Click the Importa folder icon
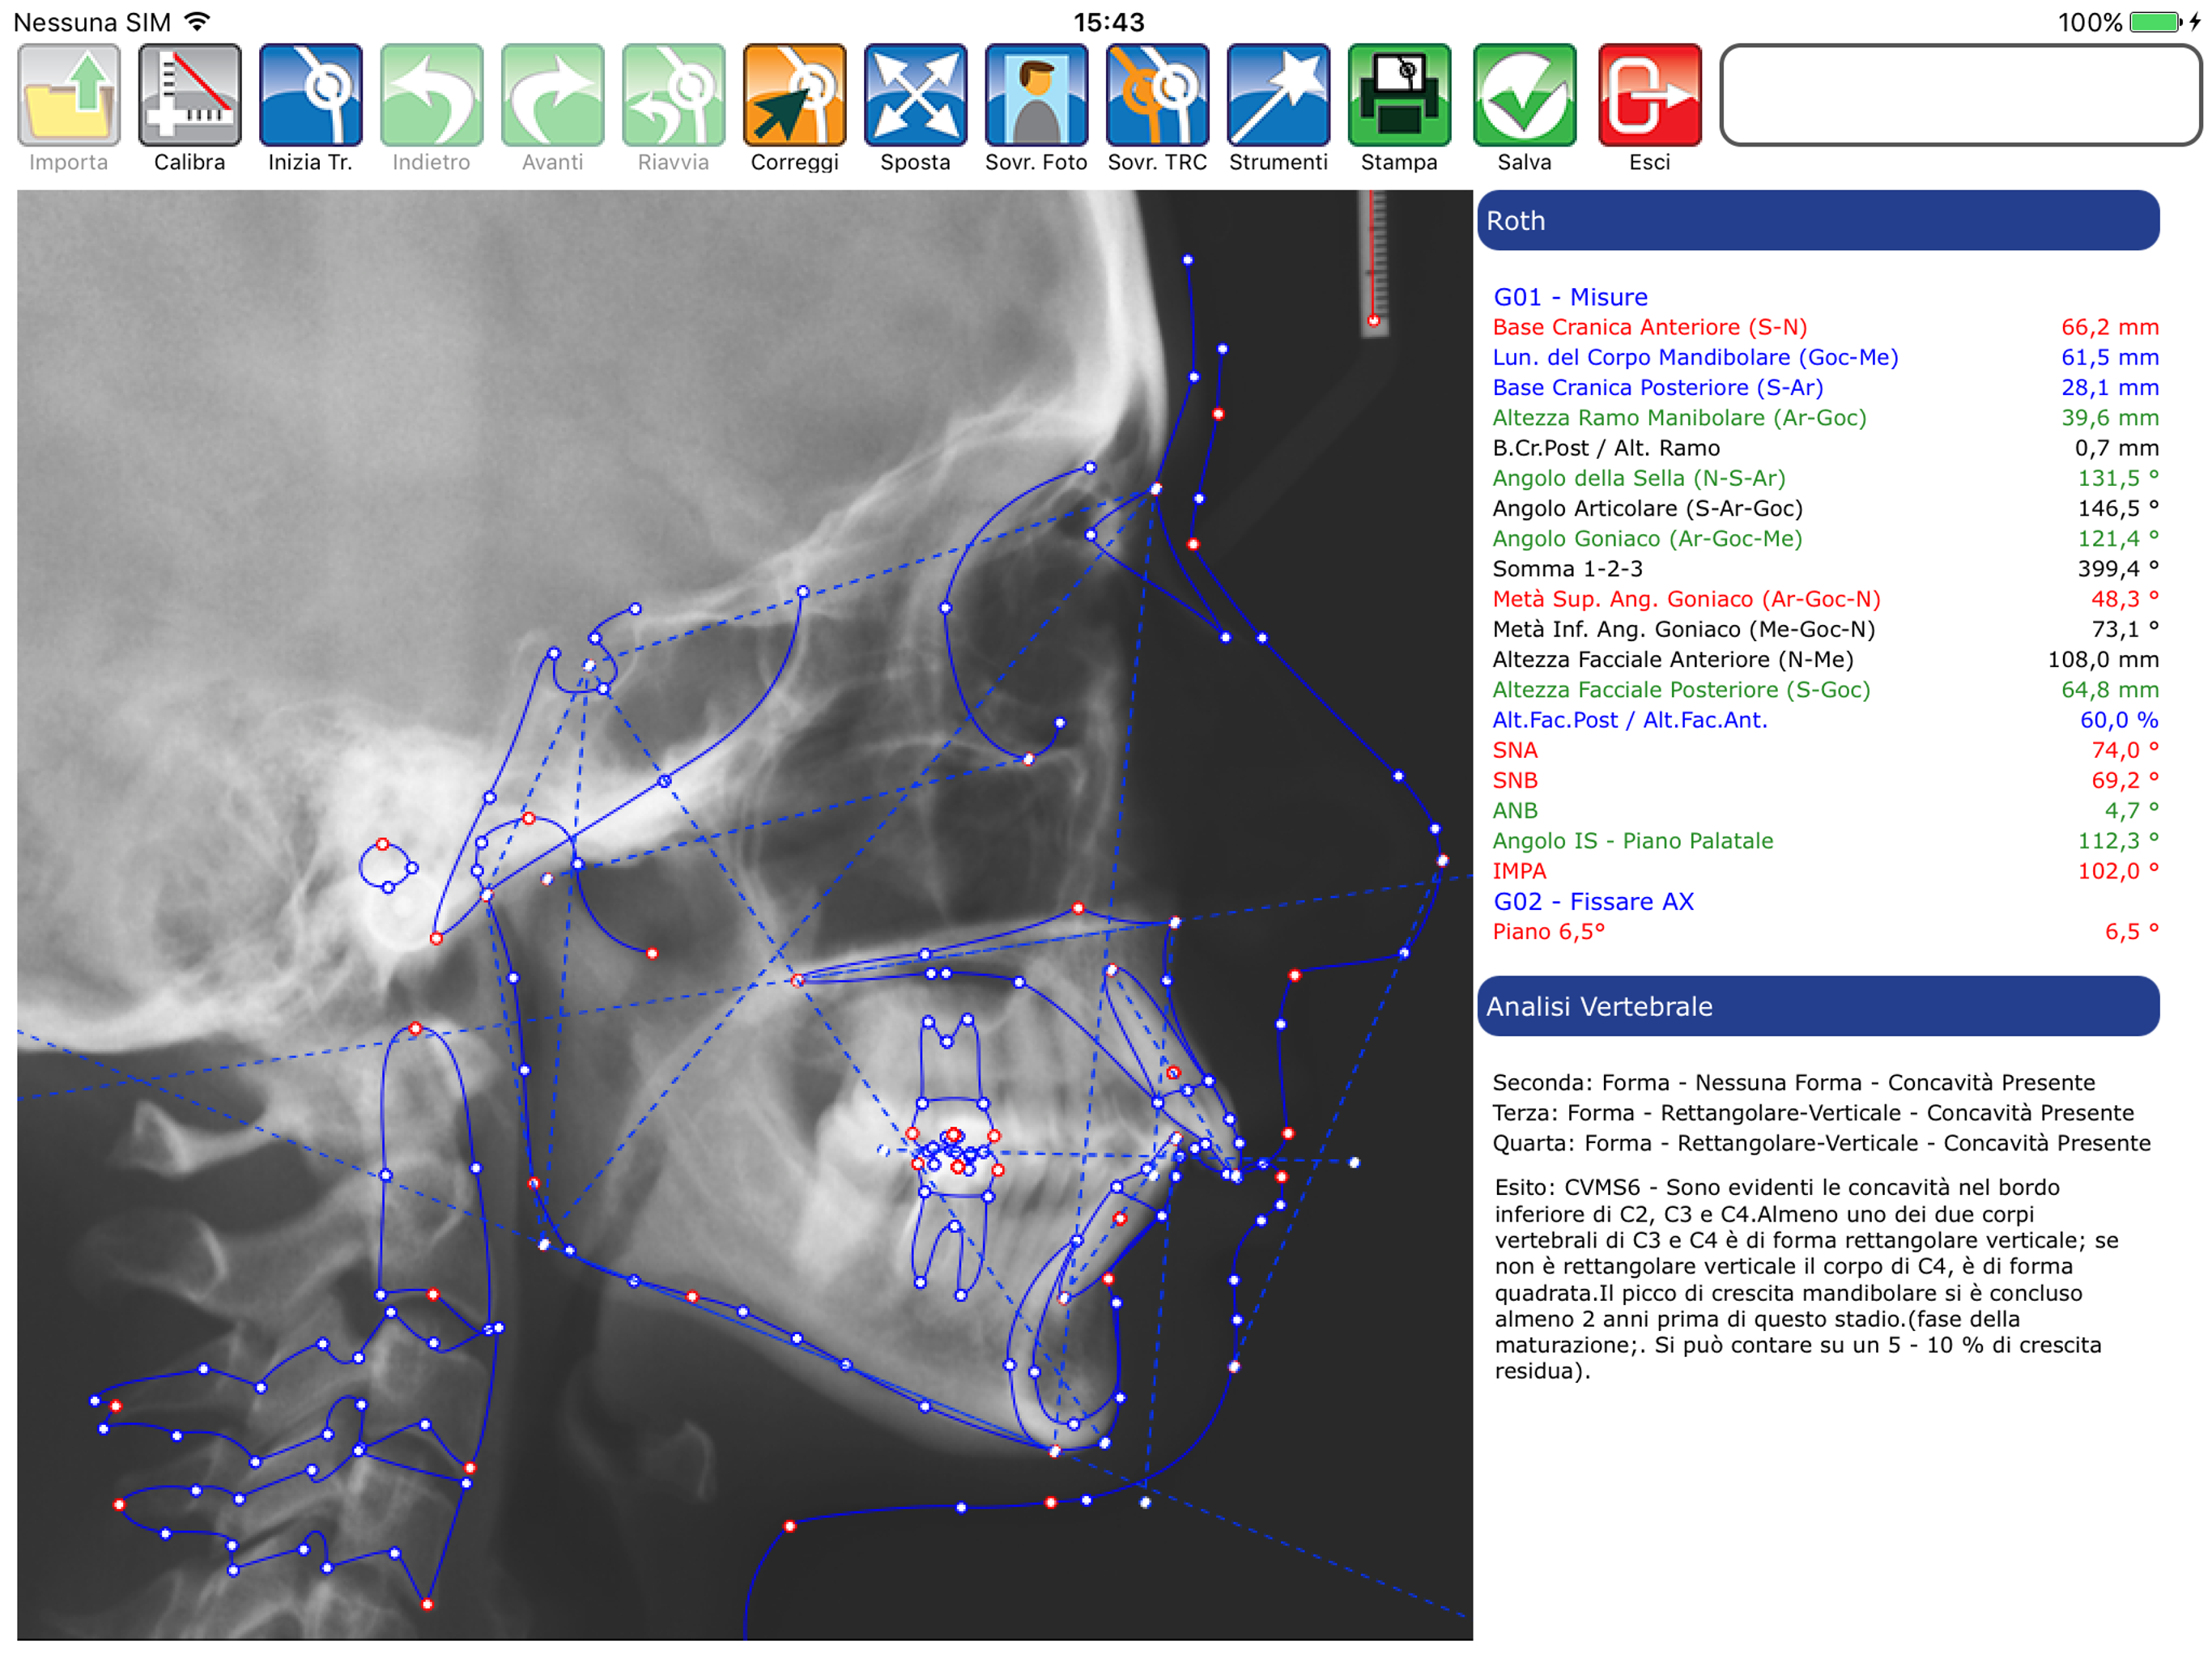The image size is (2212, 1658). coord(68,95)
